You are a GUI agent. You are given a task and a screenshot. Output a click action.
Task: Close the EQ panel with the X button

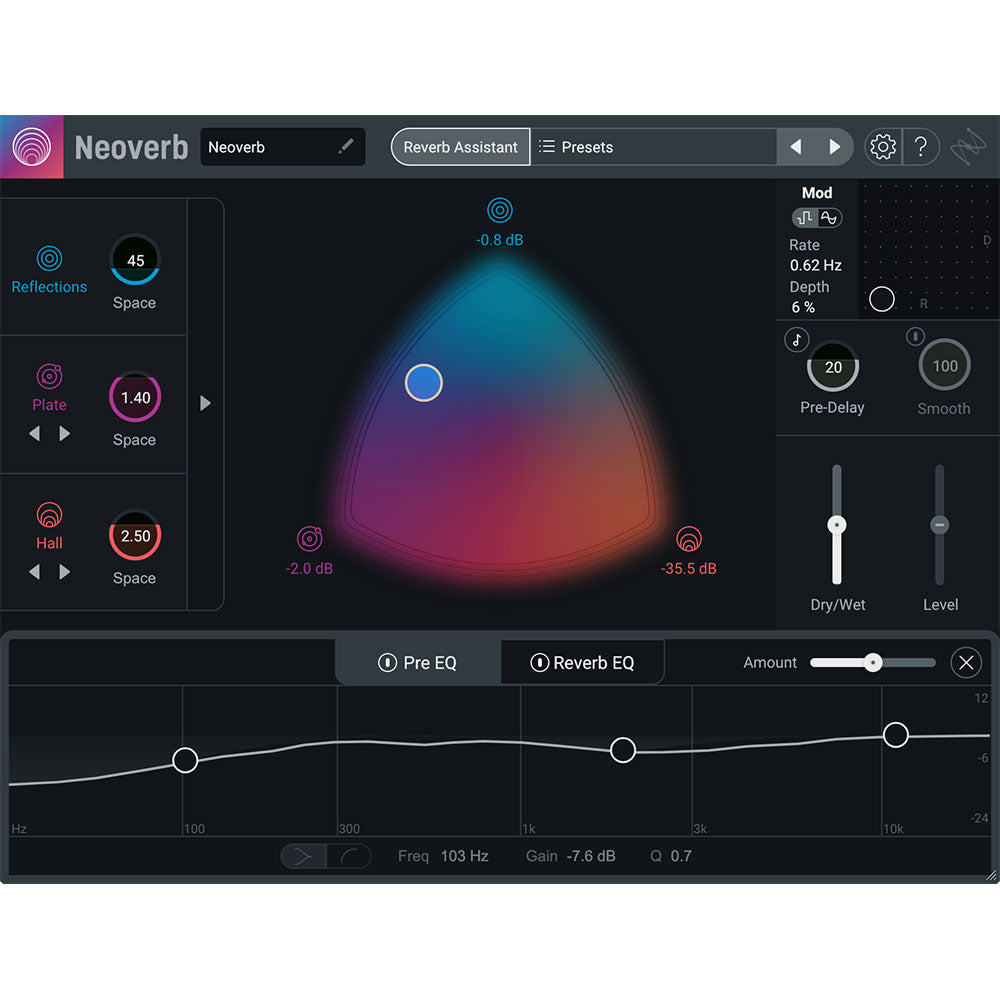pyautogui.click(x=966, y=662)
